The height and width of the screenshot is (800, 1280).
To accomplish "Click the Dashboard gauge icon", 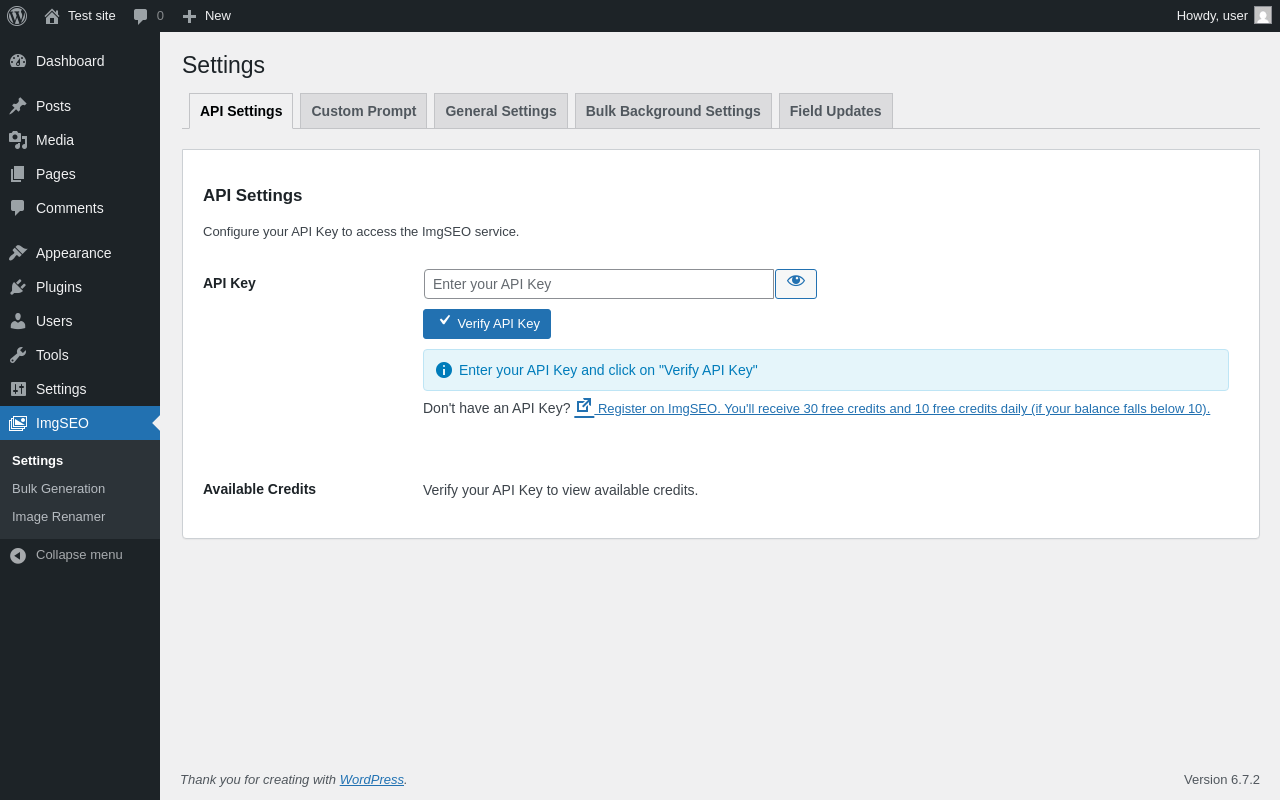I will click(18, 61).
